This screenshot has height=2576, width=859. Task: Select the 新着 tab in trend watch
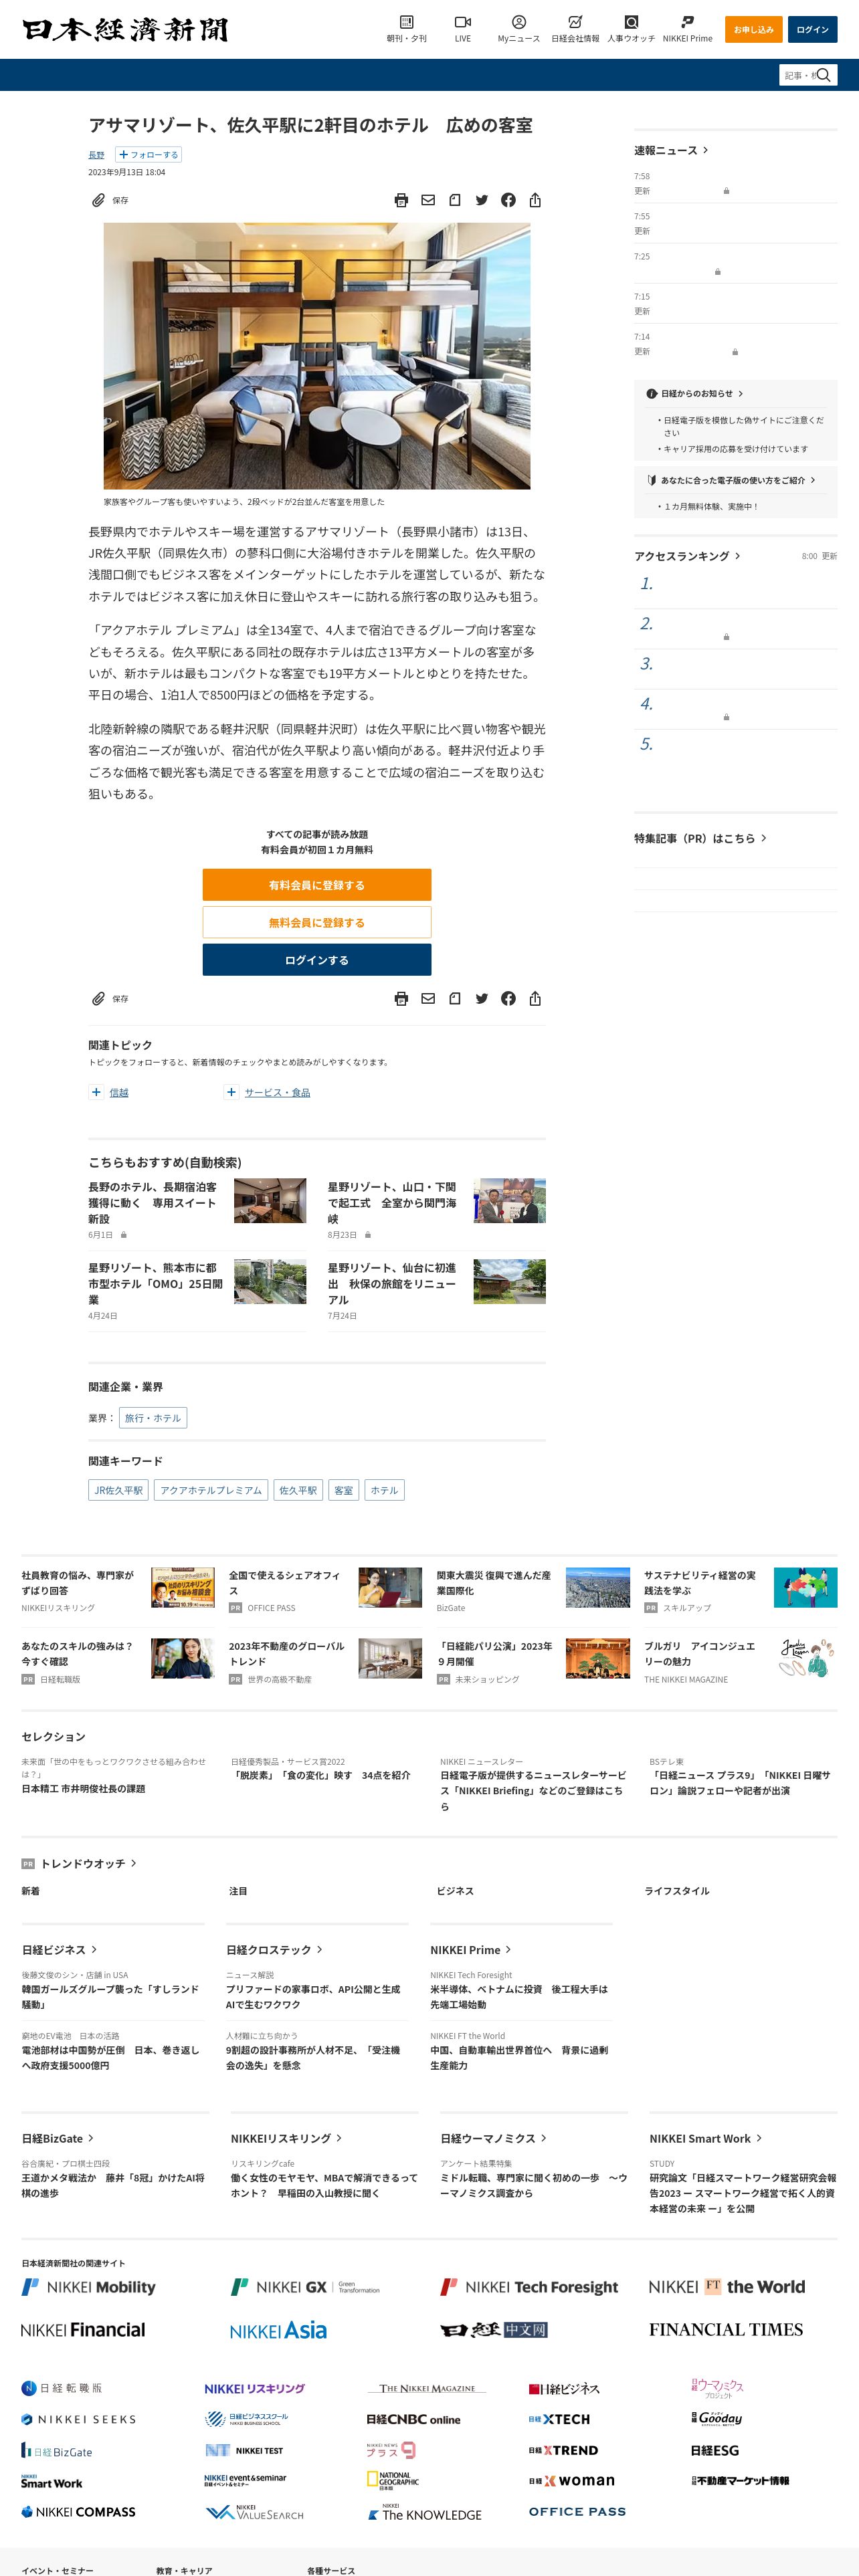pos(31,1891)
